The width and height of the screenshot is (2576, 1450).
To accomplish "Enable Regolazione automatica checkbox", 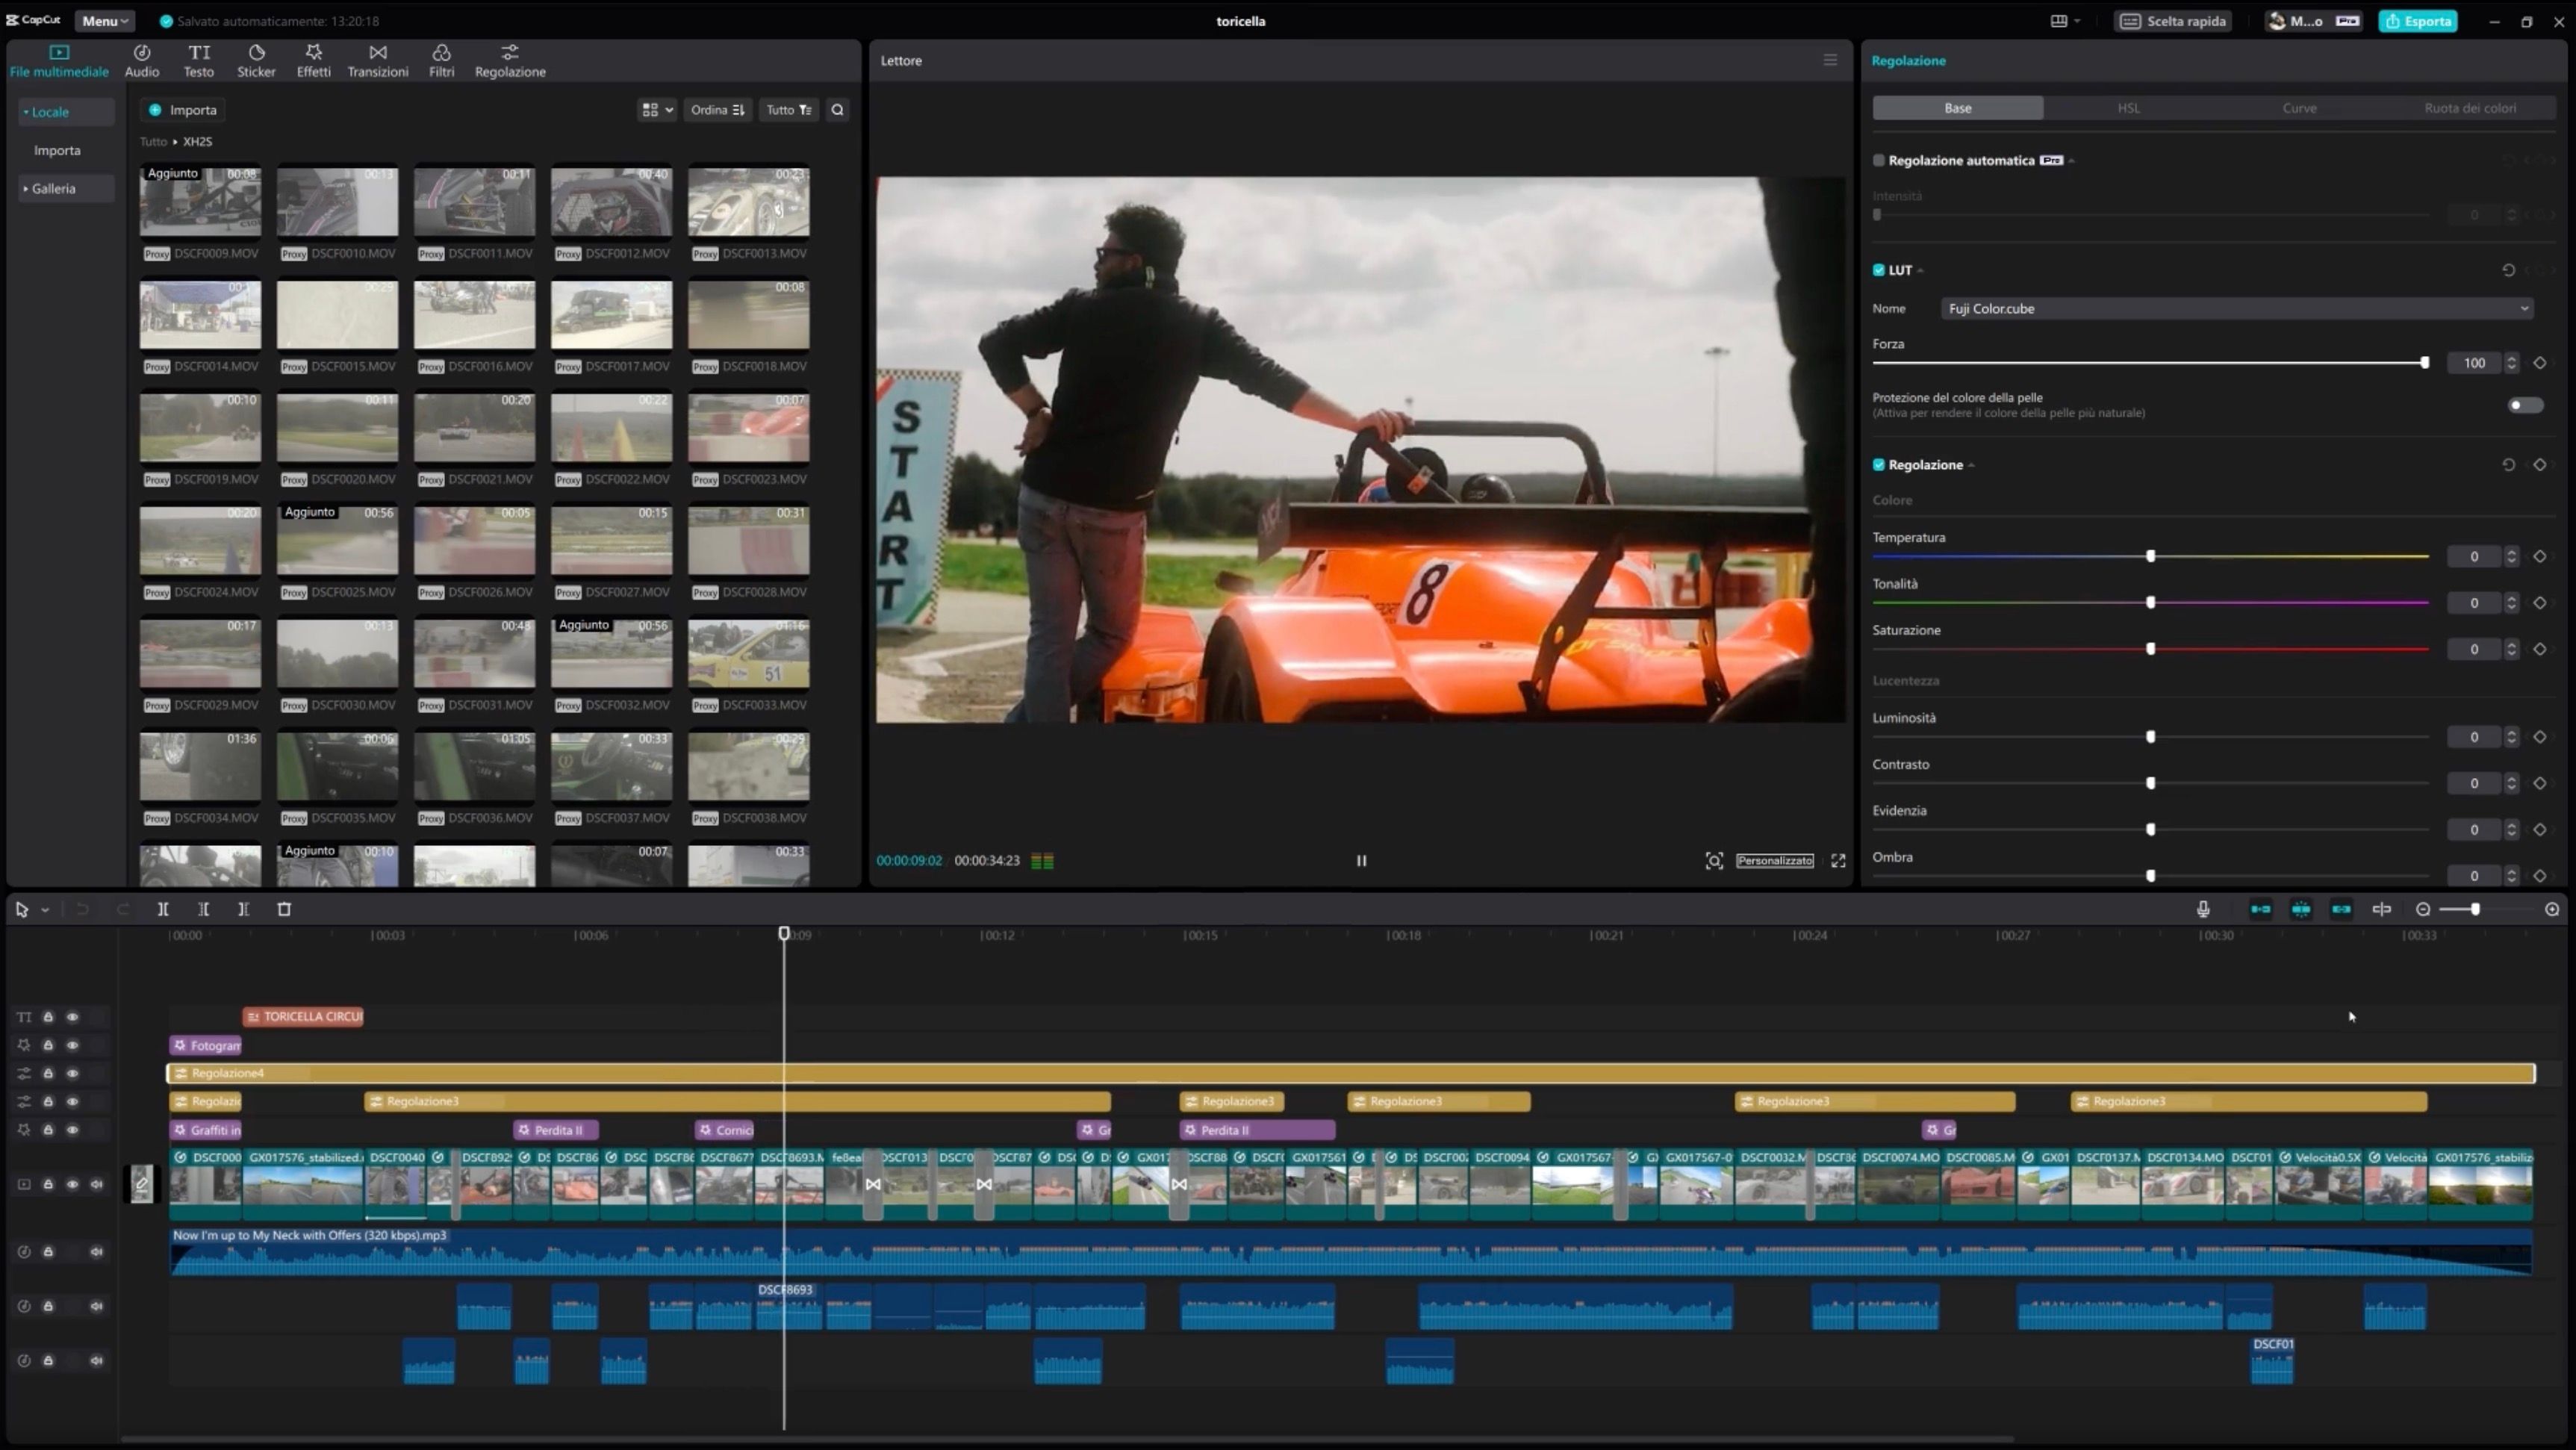I will [1878, 160].
